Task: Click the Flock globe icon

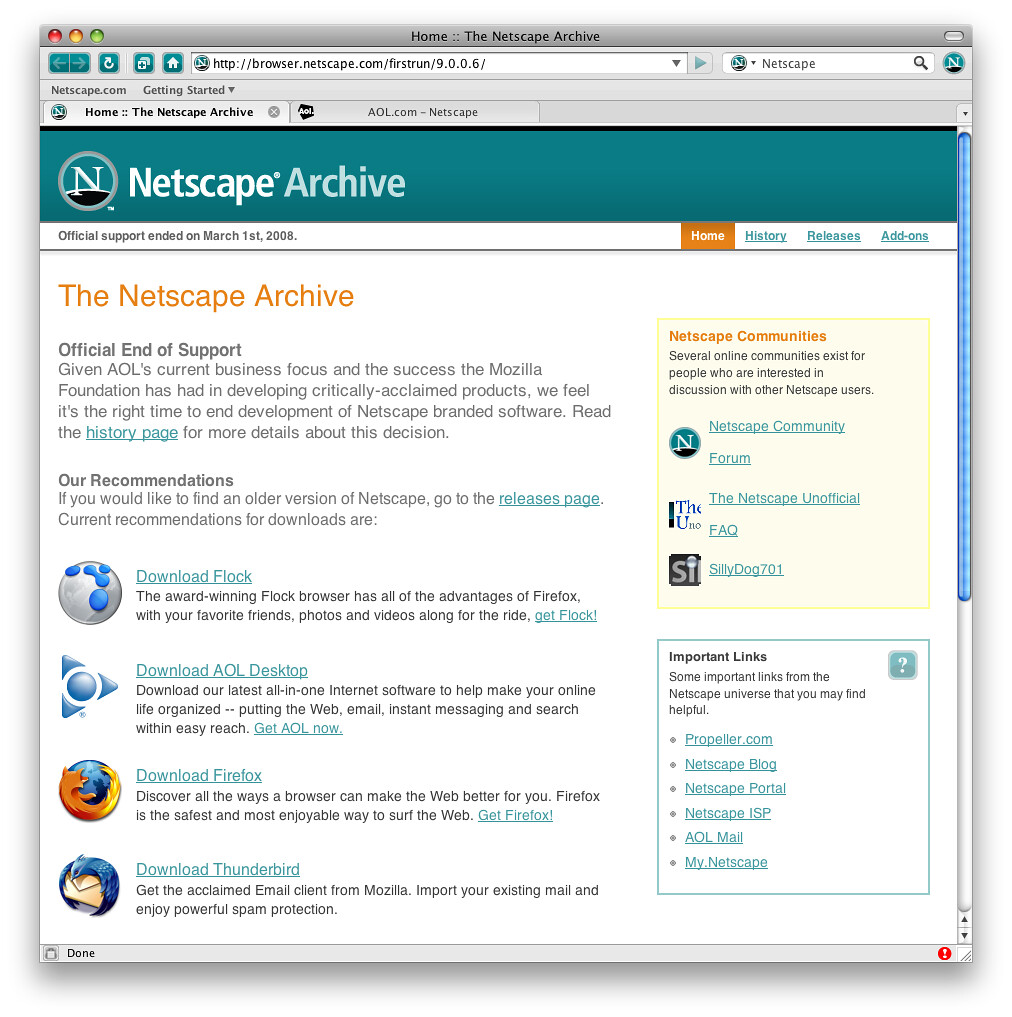Action: 89,592
